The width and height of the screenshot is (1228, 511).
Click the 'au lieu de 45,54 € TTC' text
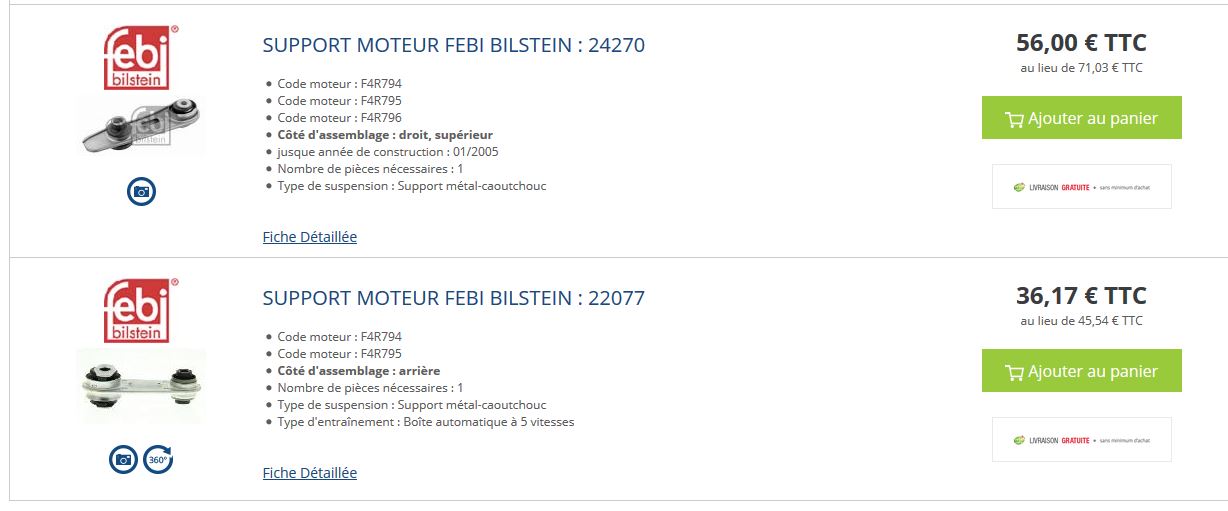click(x=1081, y=321)
